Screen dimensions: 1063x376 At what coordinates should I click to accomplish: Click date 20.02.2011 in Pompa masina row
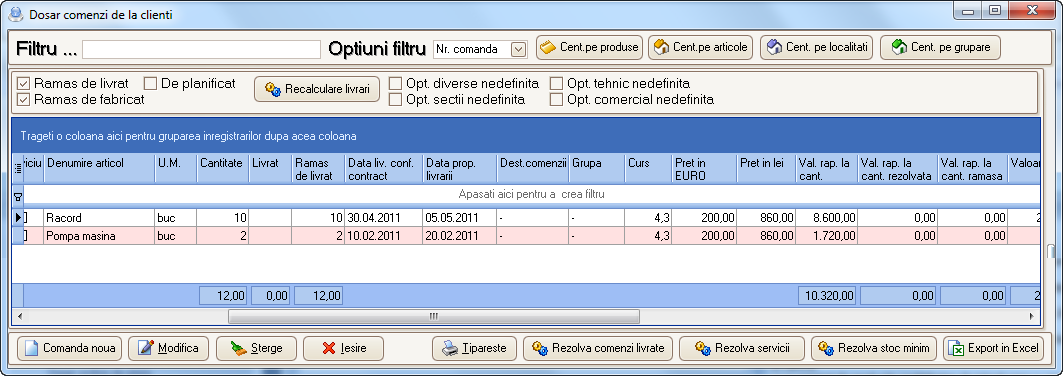click(460, 236)
